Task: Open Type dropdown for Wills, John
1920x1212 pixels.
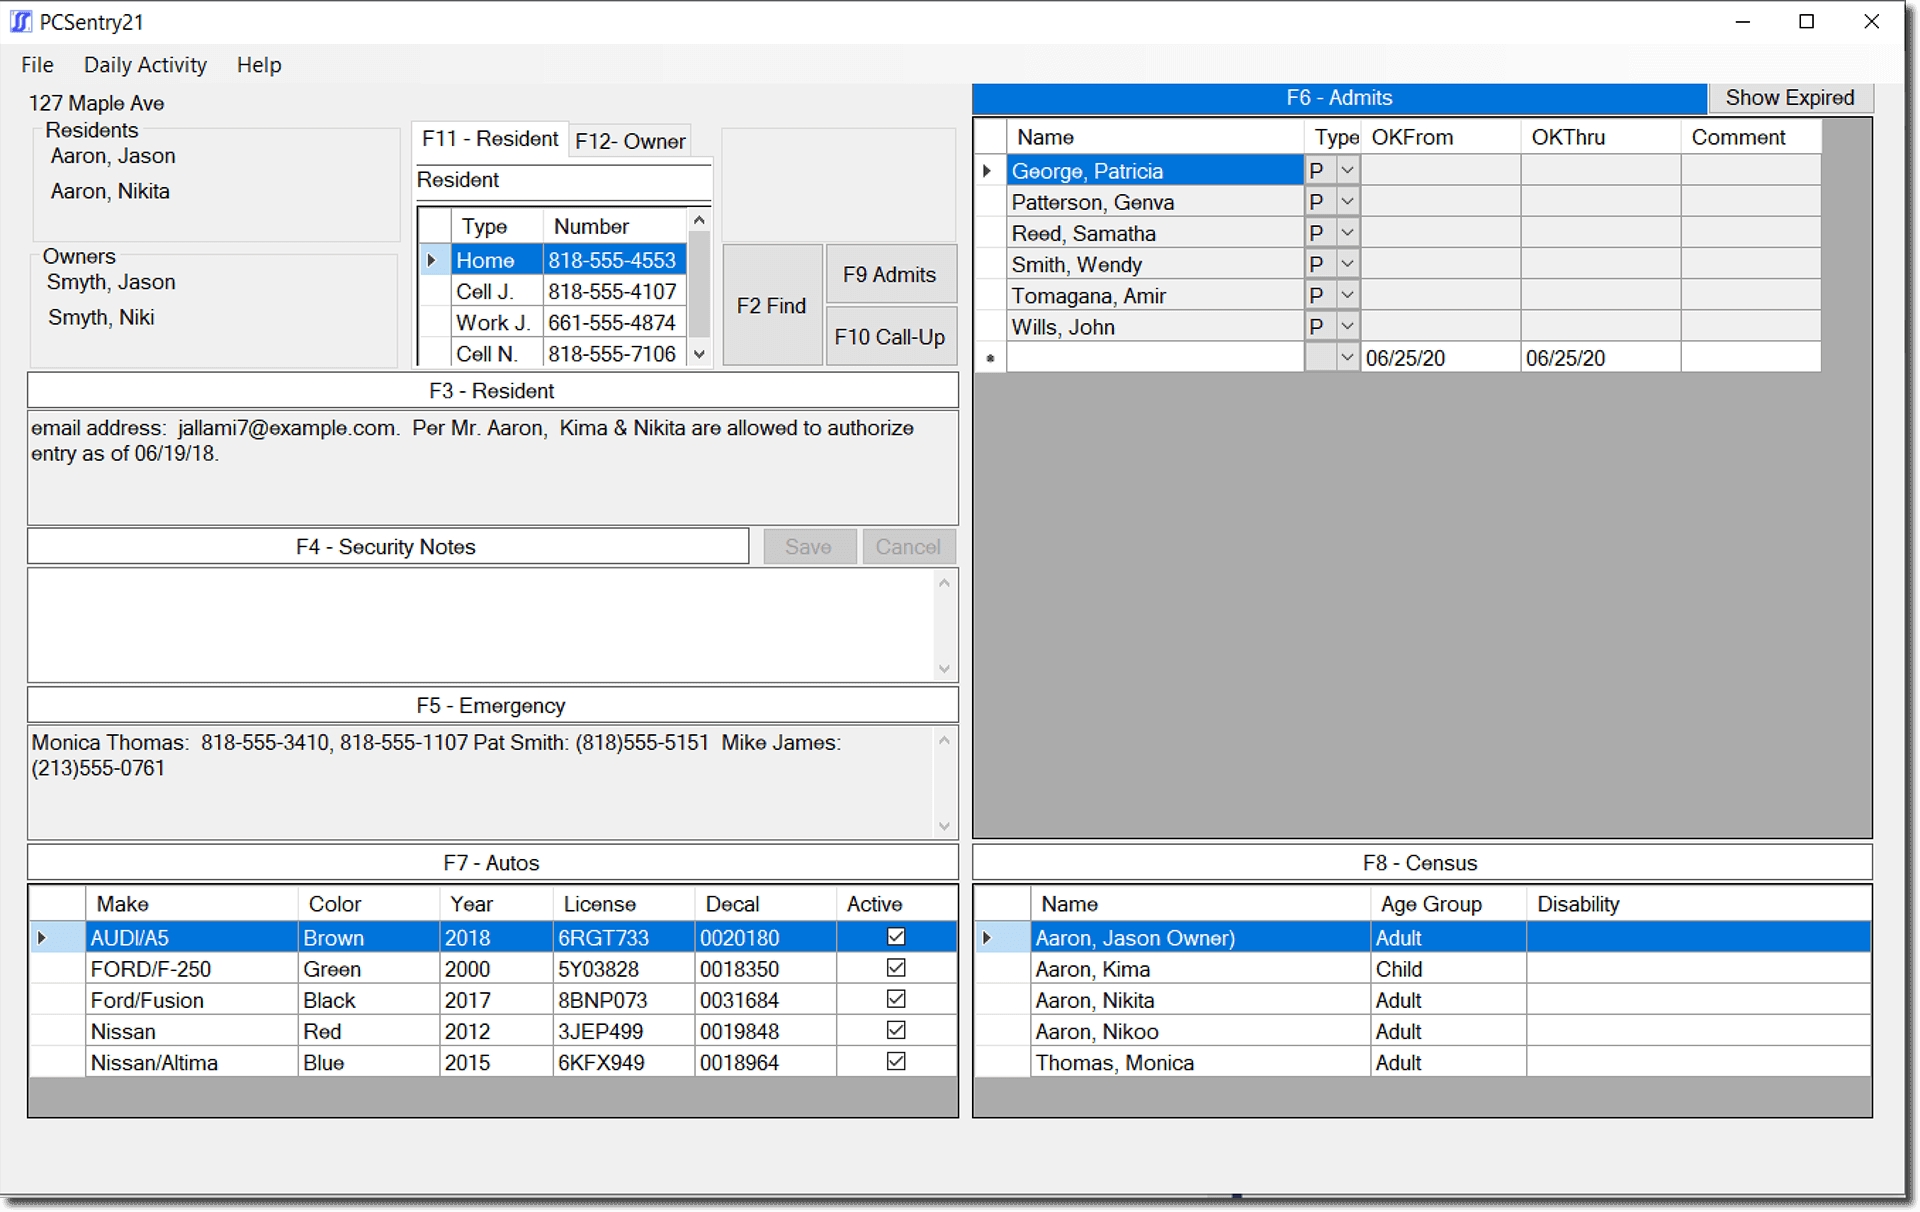Action: pyautogui.click(x=1347, y=326)
